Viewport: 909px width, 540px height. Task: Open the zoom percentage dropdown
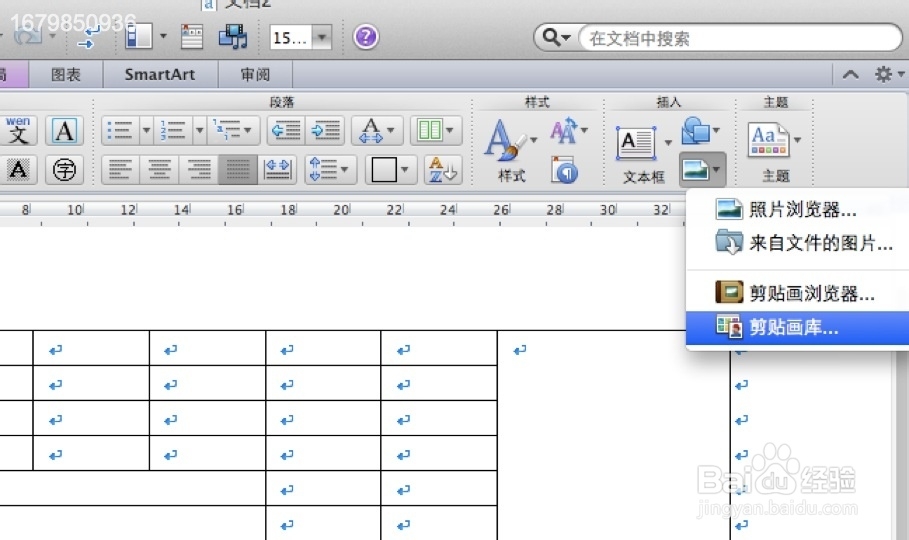click(x=322, y=38)
